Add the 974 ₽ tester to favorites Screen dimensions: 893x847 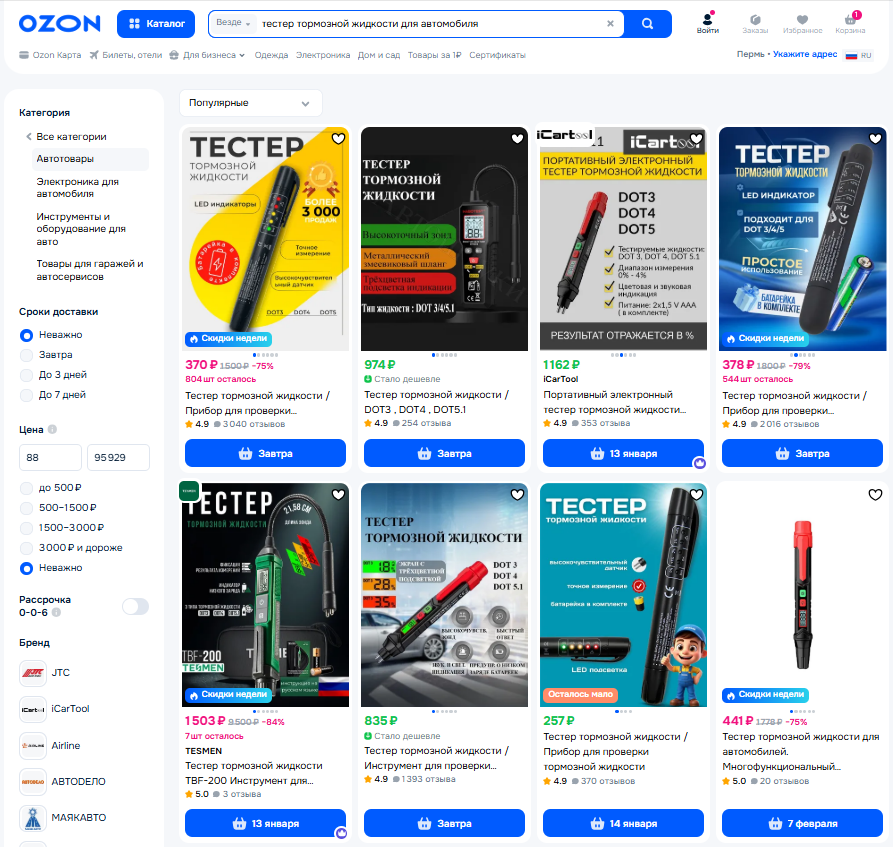517,138
